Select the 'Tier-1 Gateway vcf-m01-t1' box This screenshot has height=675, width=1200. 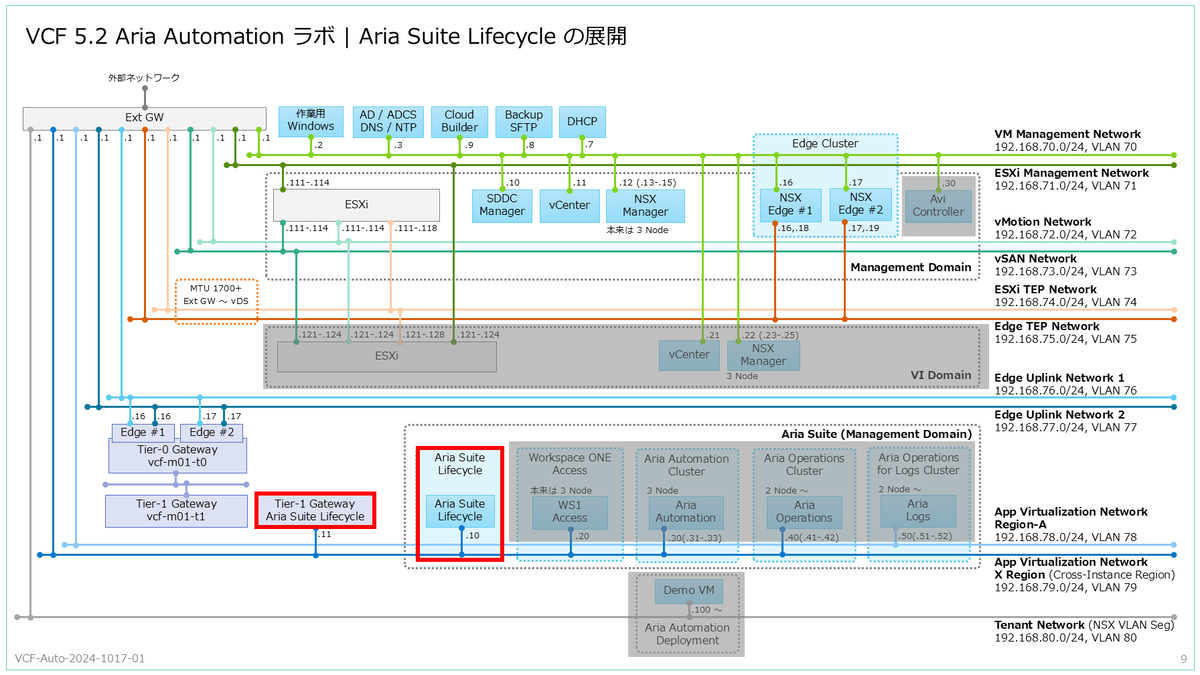(x=176, y=511)
